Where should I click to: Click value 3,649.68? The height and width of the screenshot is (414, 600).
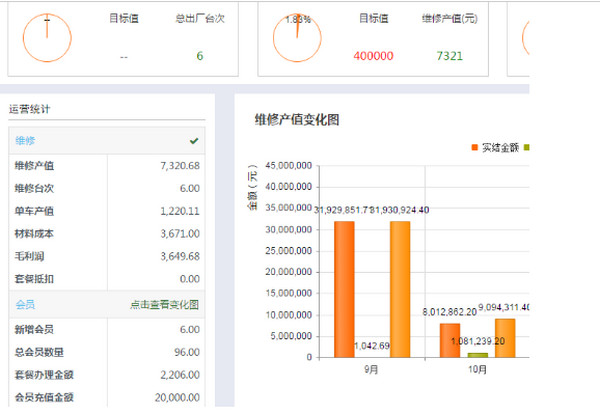180,256
